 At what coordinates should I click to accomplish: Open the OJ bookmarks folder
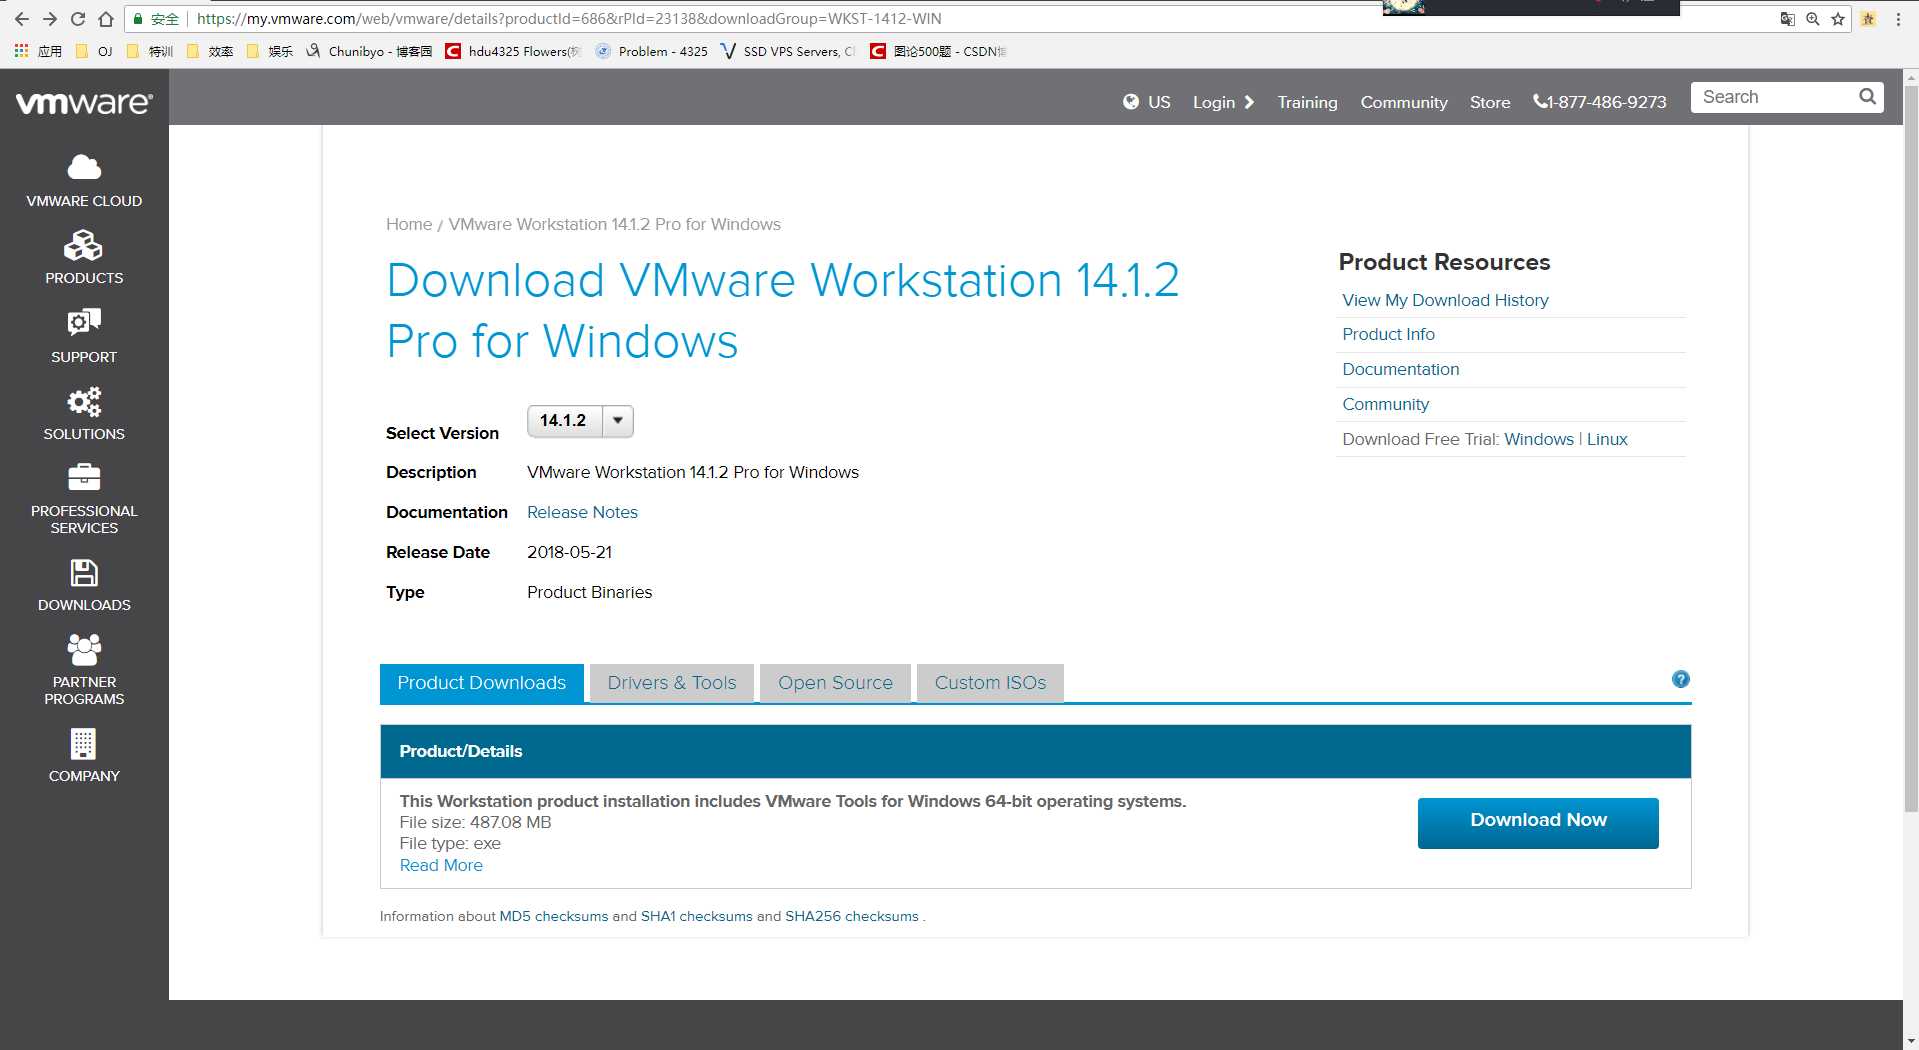point(94,51)
